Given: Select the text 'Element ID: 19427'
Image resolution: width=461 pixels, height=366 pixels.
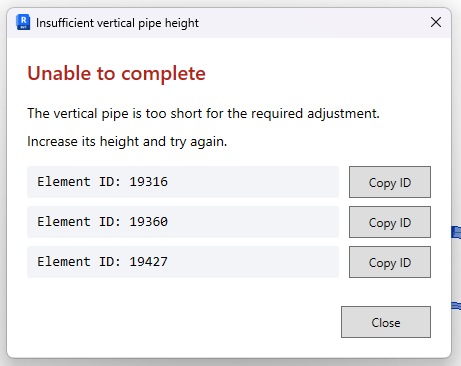Looking at the screenshot, I should pyautogui.click(x=102, y=262).
